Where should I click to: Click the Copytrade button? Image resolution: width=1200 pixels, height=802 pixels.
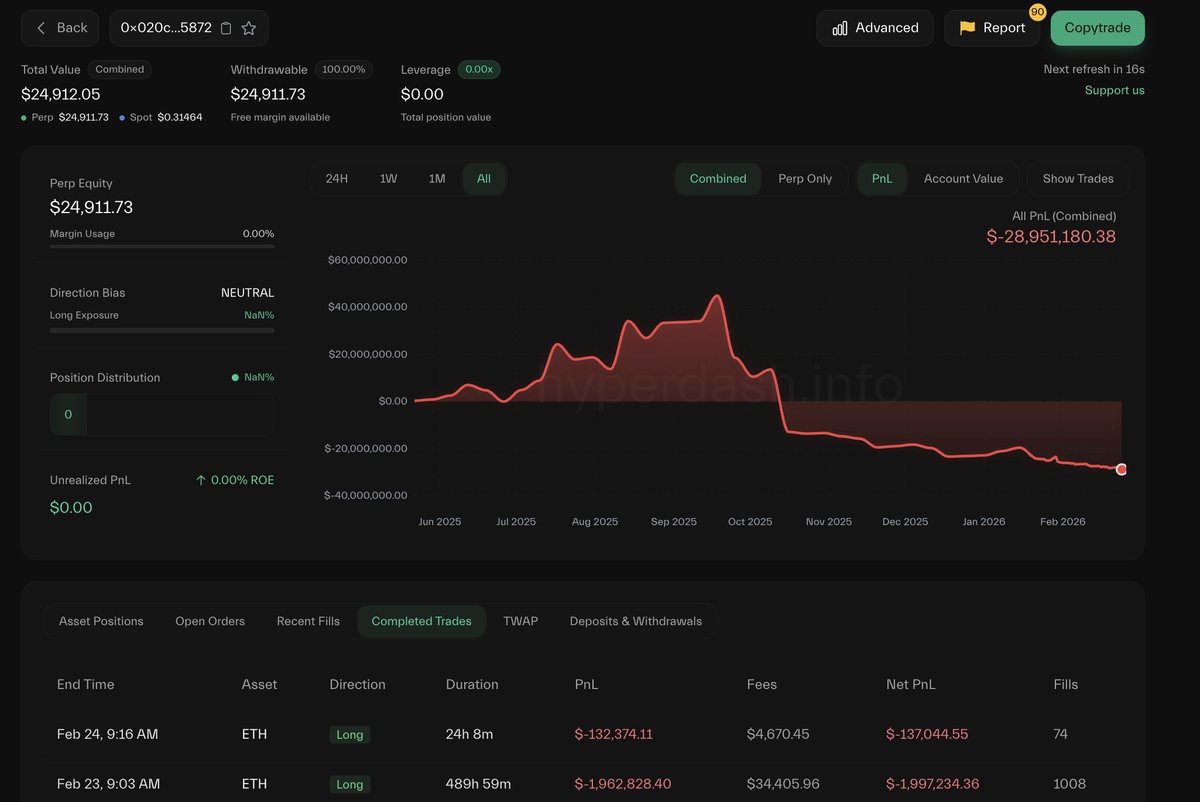(x=1097, y=28)
